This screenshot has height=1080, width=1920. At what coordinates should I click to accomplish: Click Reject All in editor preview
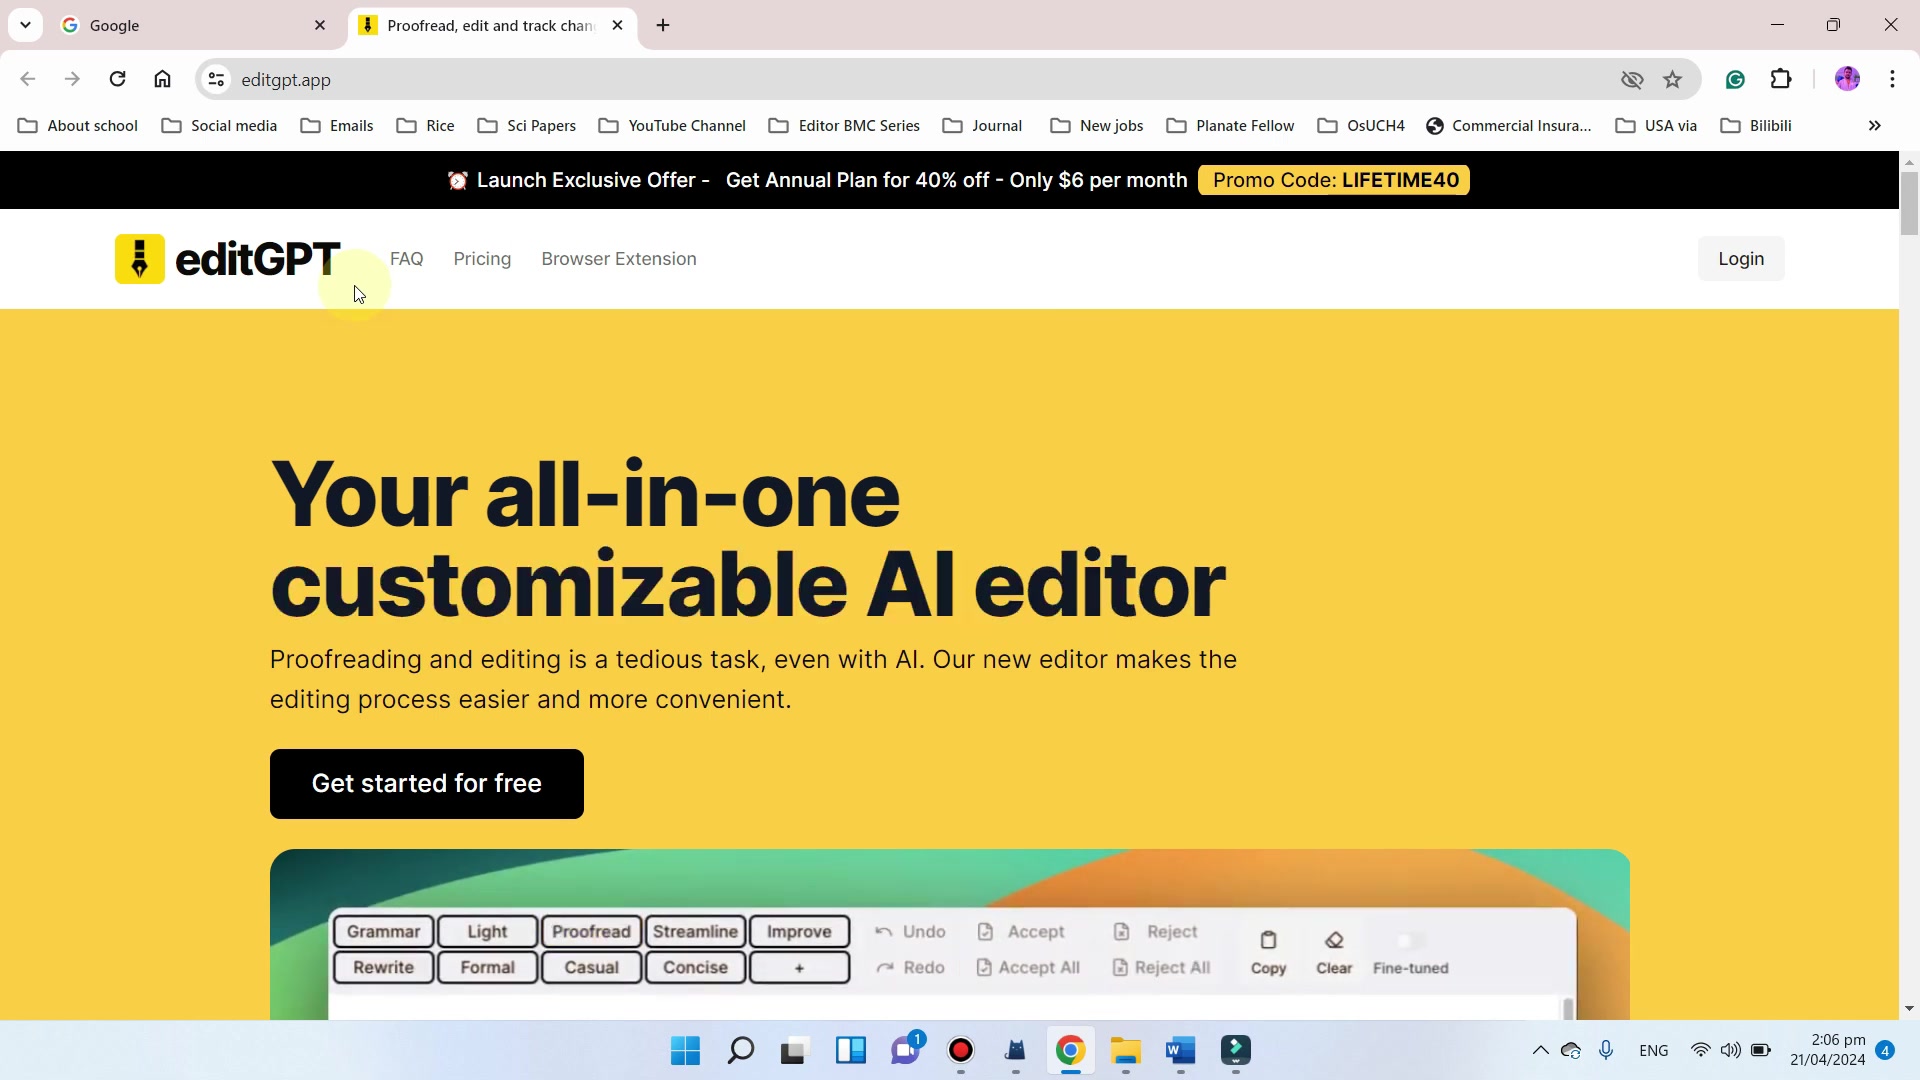(x=1161, y=968)
